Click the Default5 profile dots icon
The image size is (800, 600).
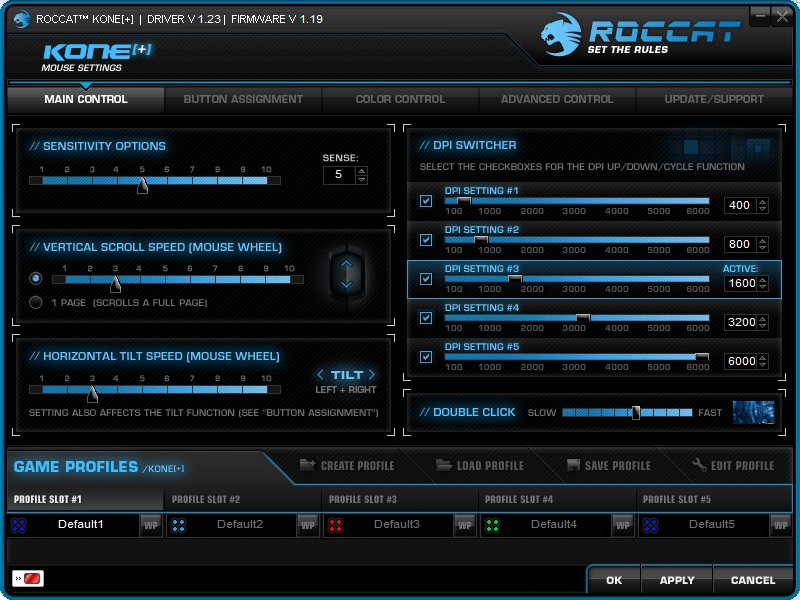click(650, 525)
